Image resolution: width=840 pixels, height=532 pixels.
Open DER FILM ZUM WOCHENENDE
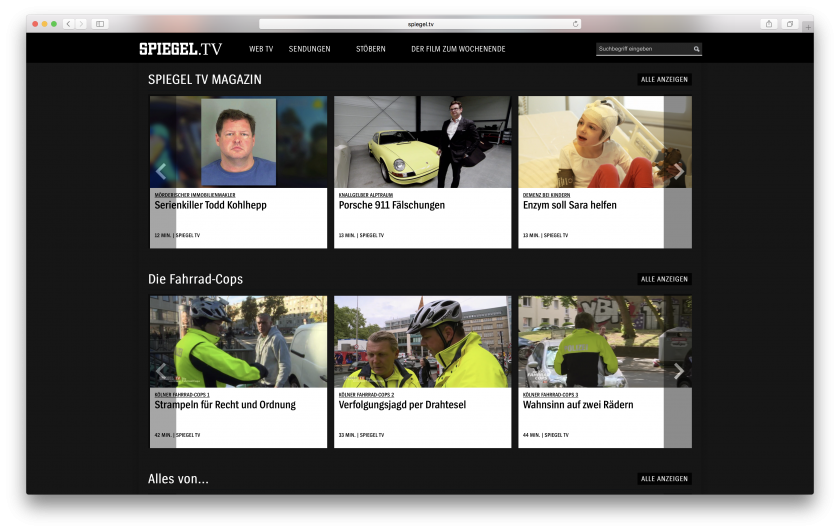tap(458, 49)
